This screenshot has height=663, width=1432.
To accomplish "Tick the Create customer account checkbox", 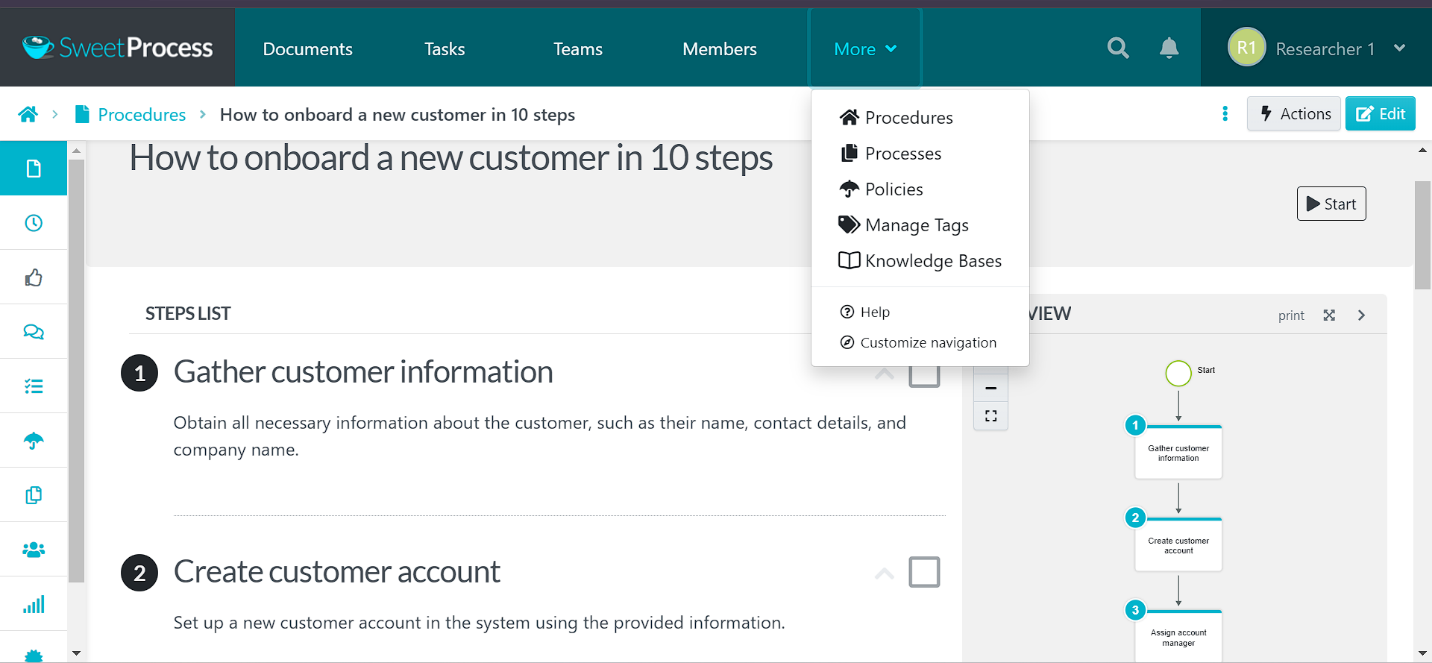I will (924, 573).
